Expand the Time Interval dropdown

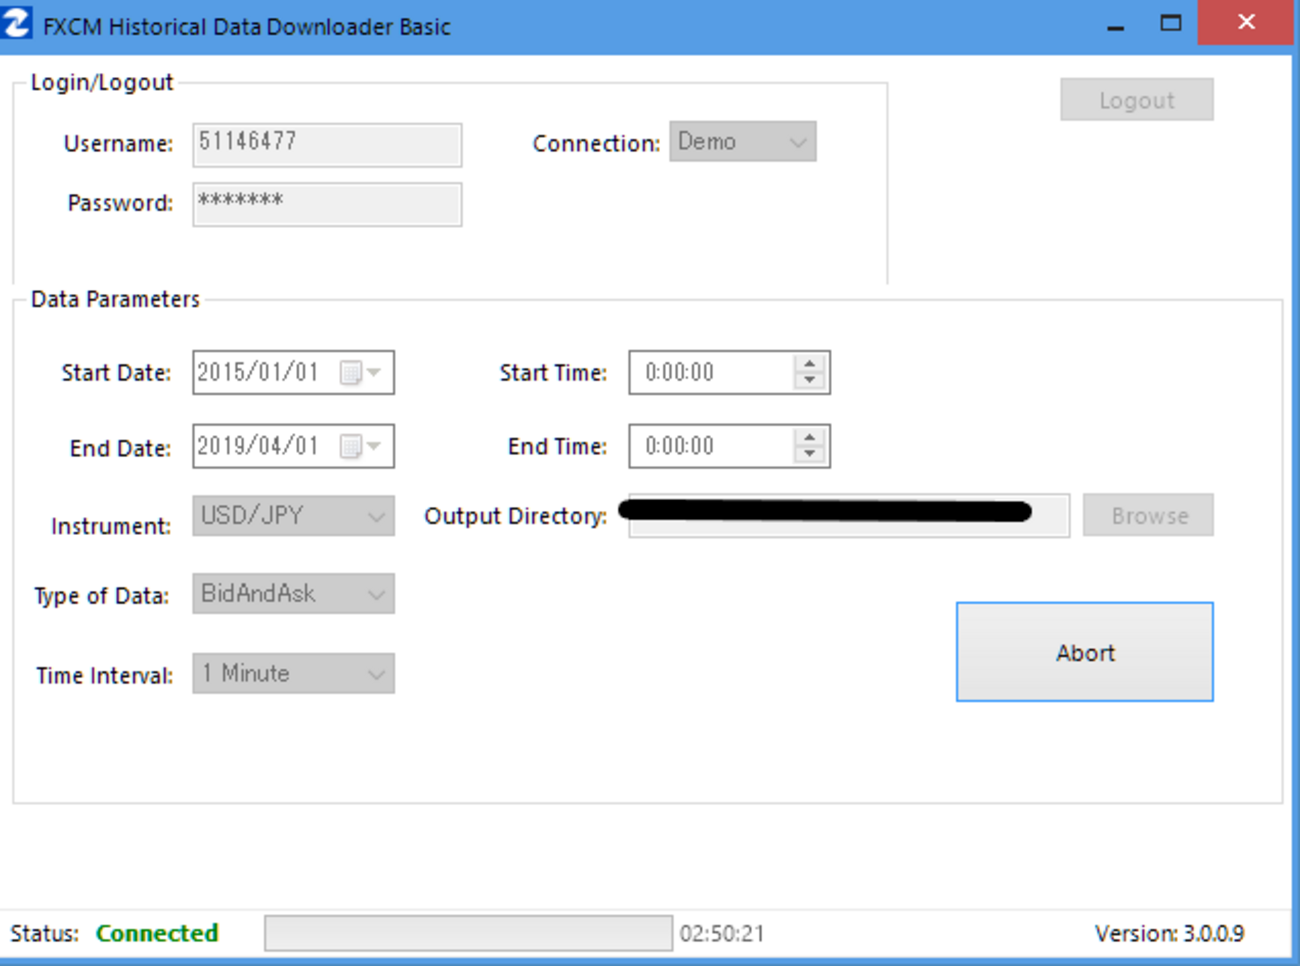click(x=294, y=674)
